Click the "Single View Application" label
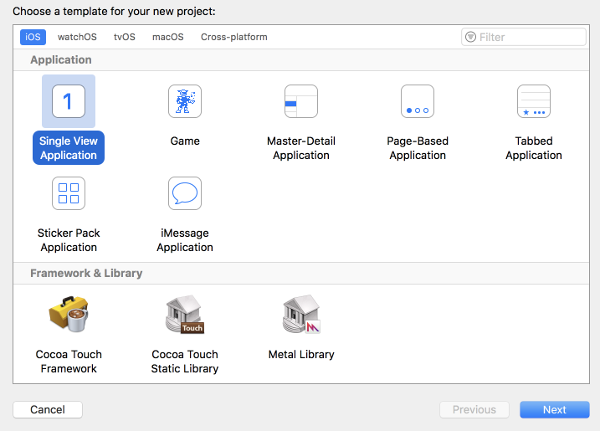 point(68,148)
